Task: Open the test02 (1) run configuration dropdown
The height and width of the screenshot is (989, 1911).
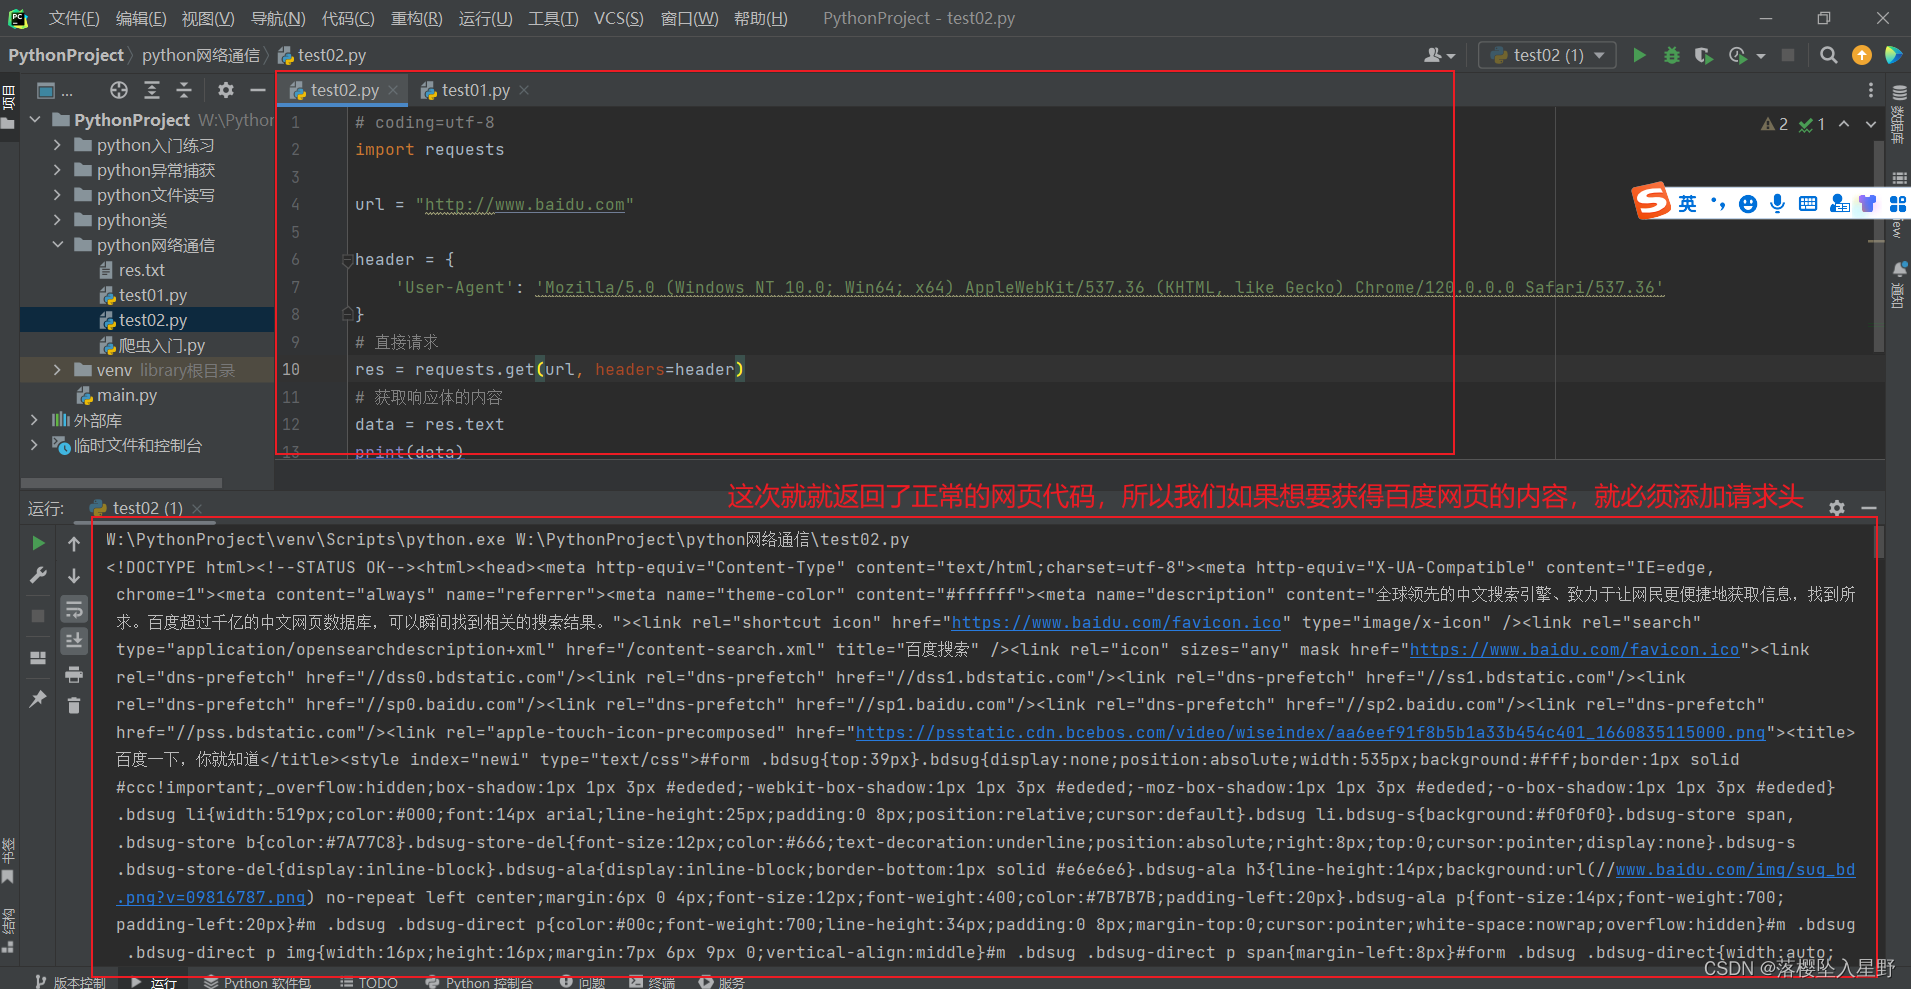Action: [x=1548, y=55]
